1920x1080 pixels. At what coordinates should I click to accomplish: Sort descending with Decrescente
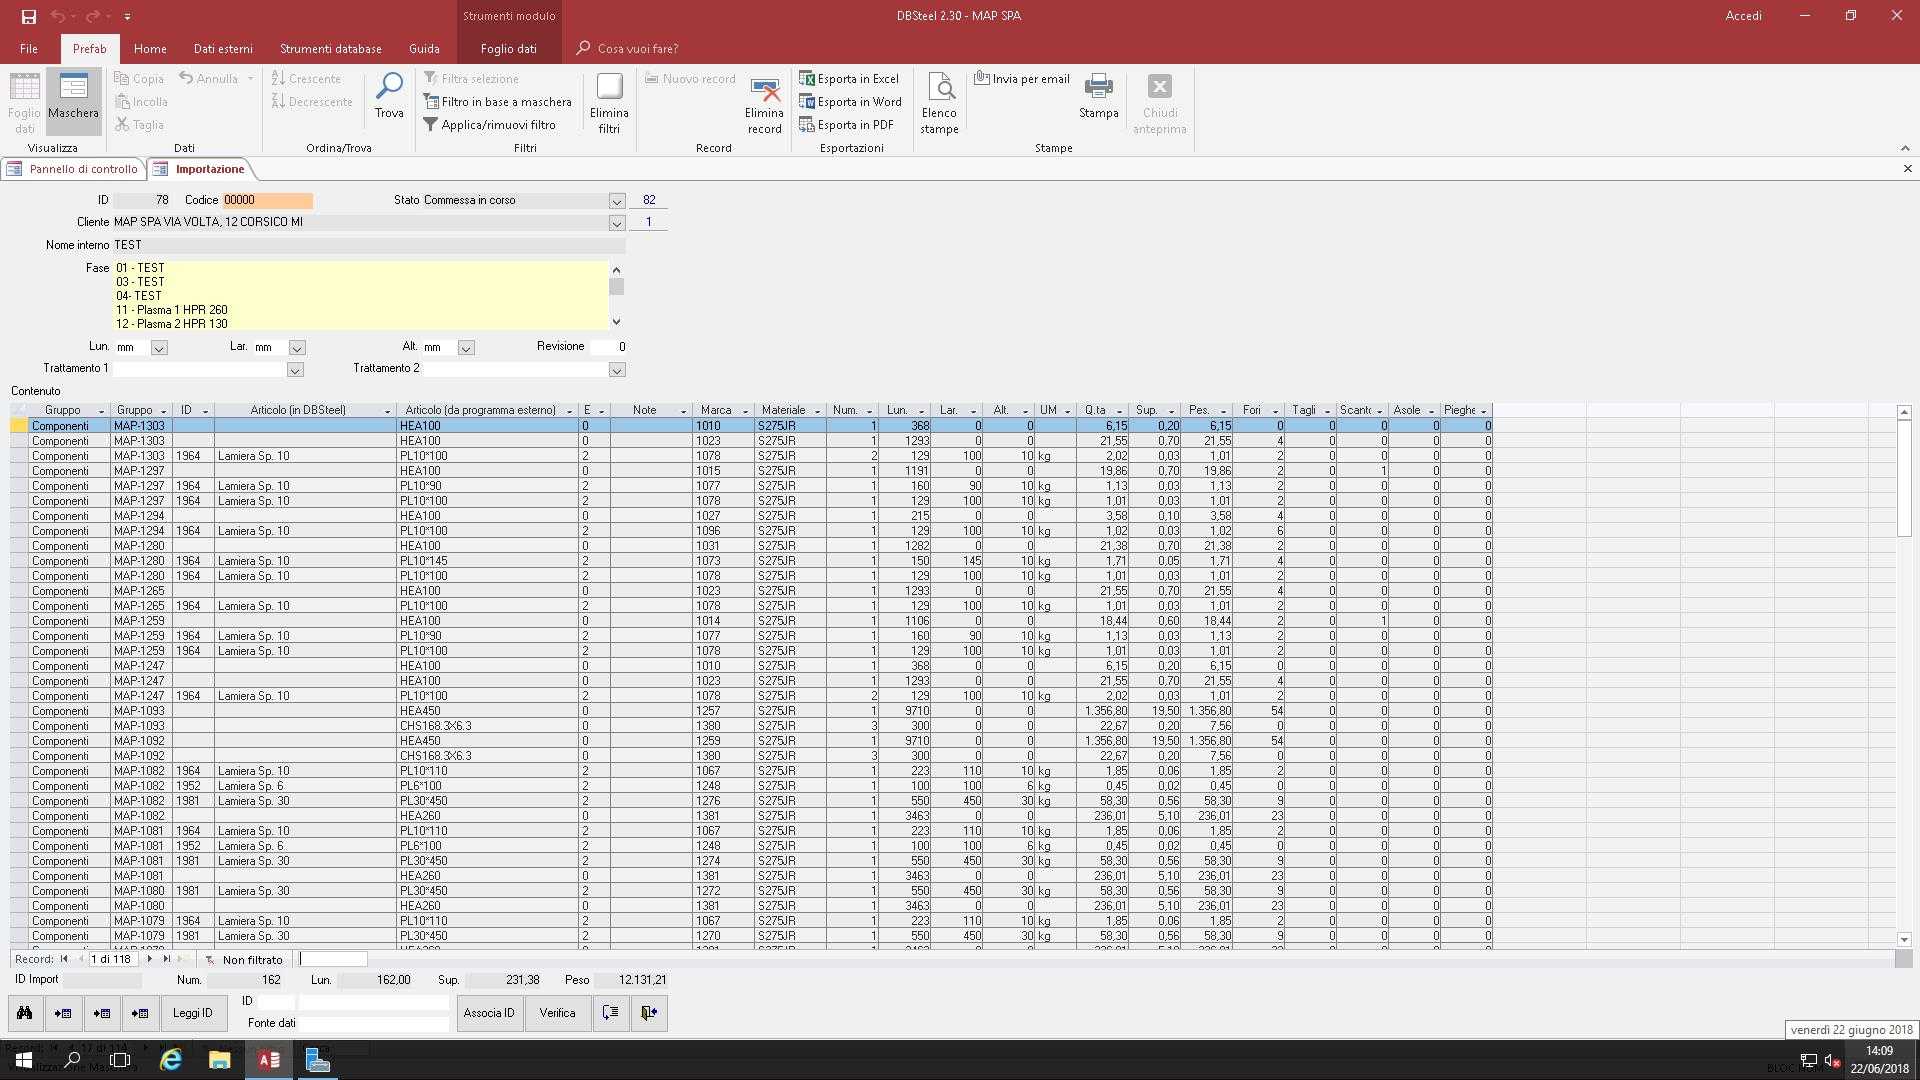312,101
